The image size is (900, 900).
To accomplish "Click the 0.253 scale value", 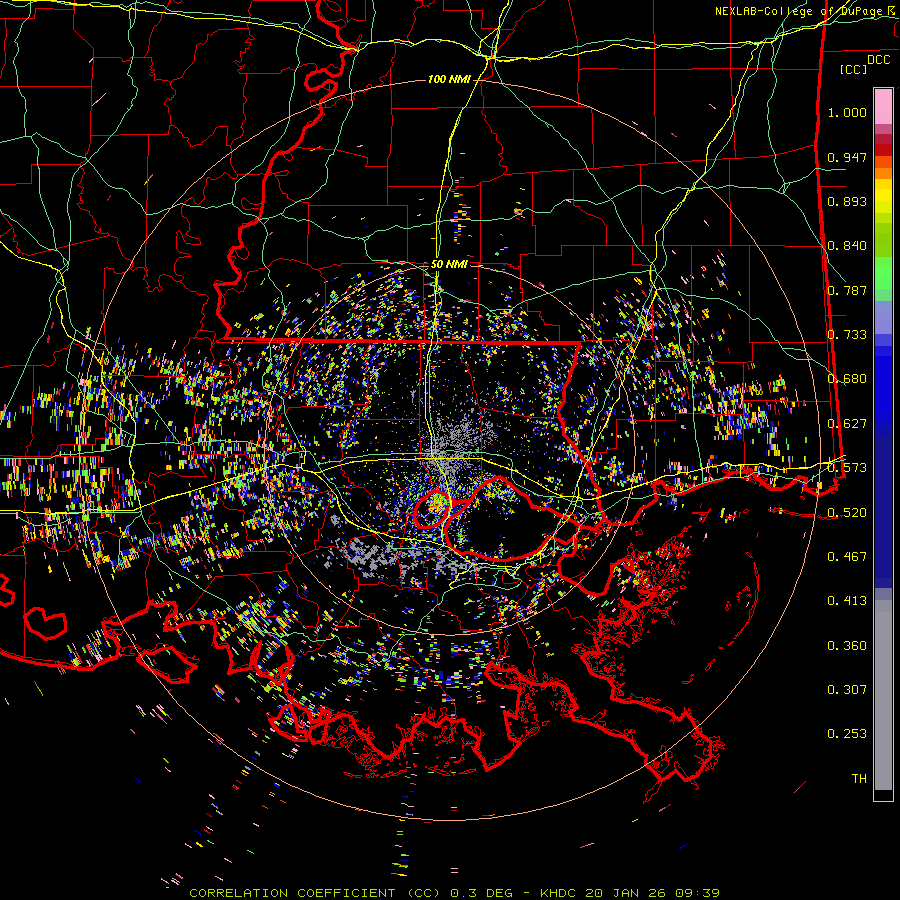I will pyautogui.click(x=847, y=734).
